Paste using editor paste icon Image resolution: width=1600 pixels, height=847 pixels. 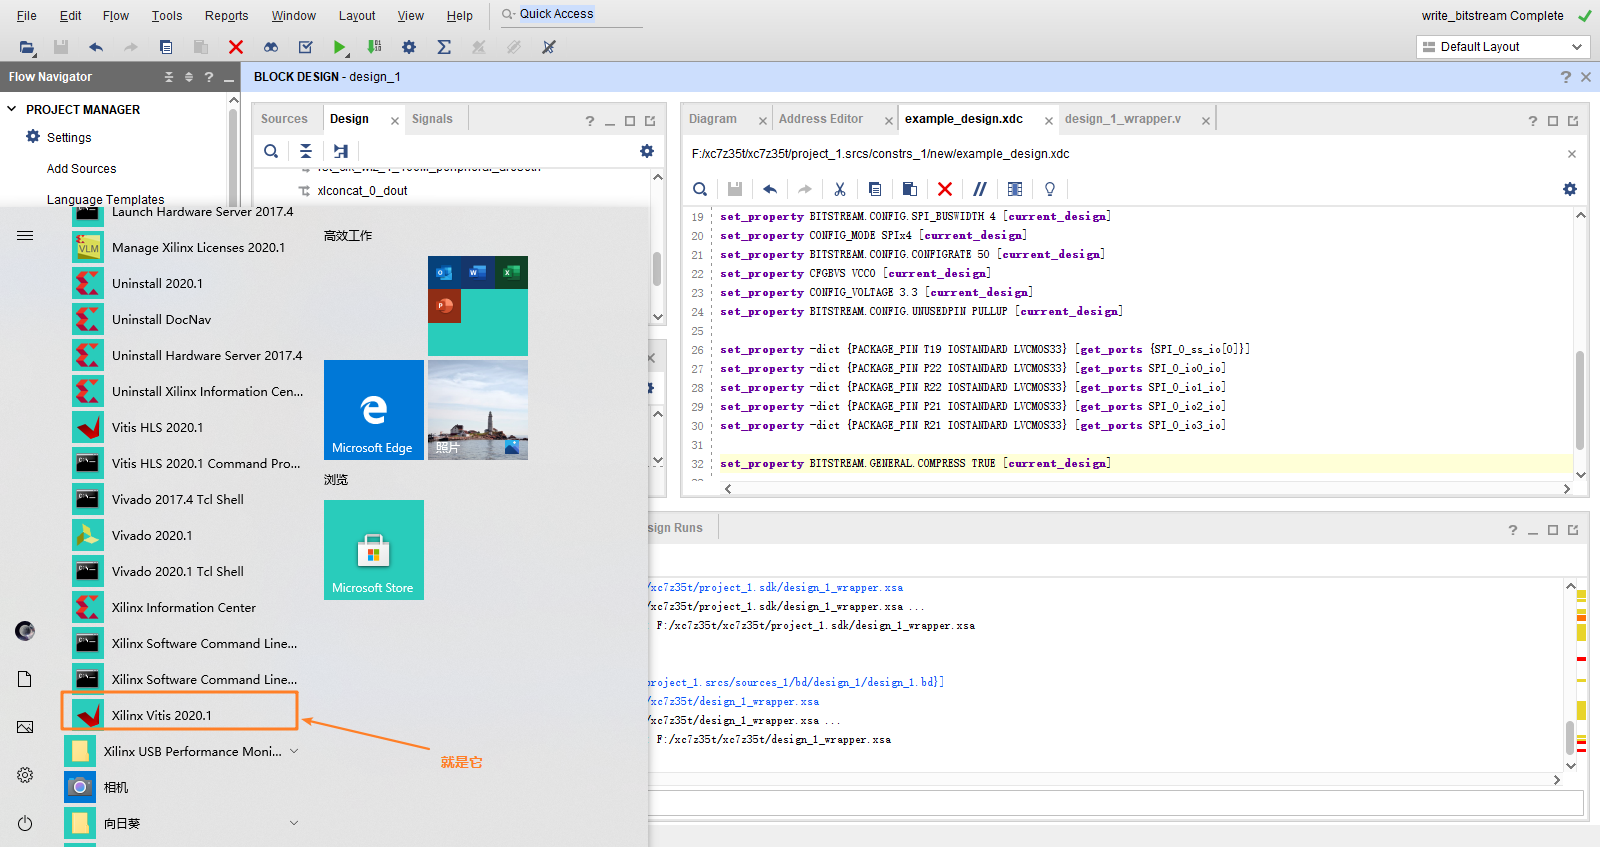tap(910, 189)
